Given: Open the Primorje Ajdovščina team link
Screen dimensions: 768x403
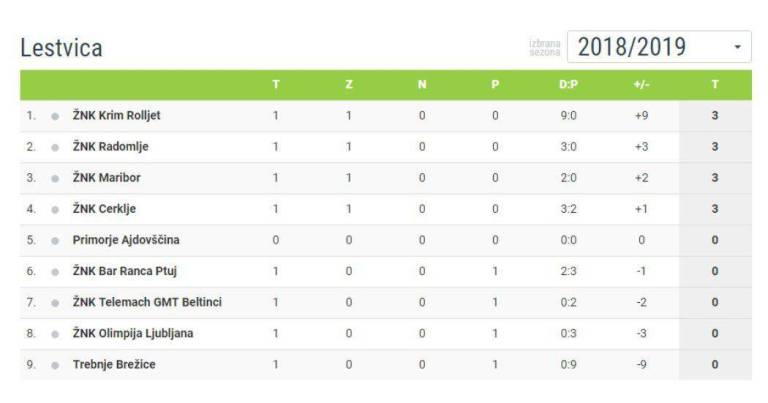Looking at the screenshot, I should (x=126, y=240).
